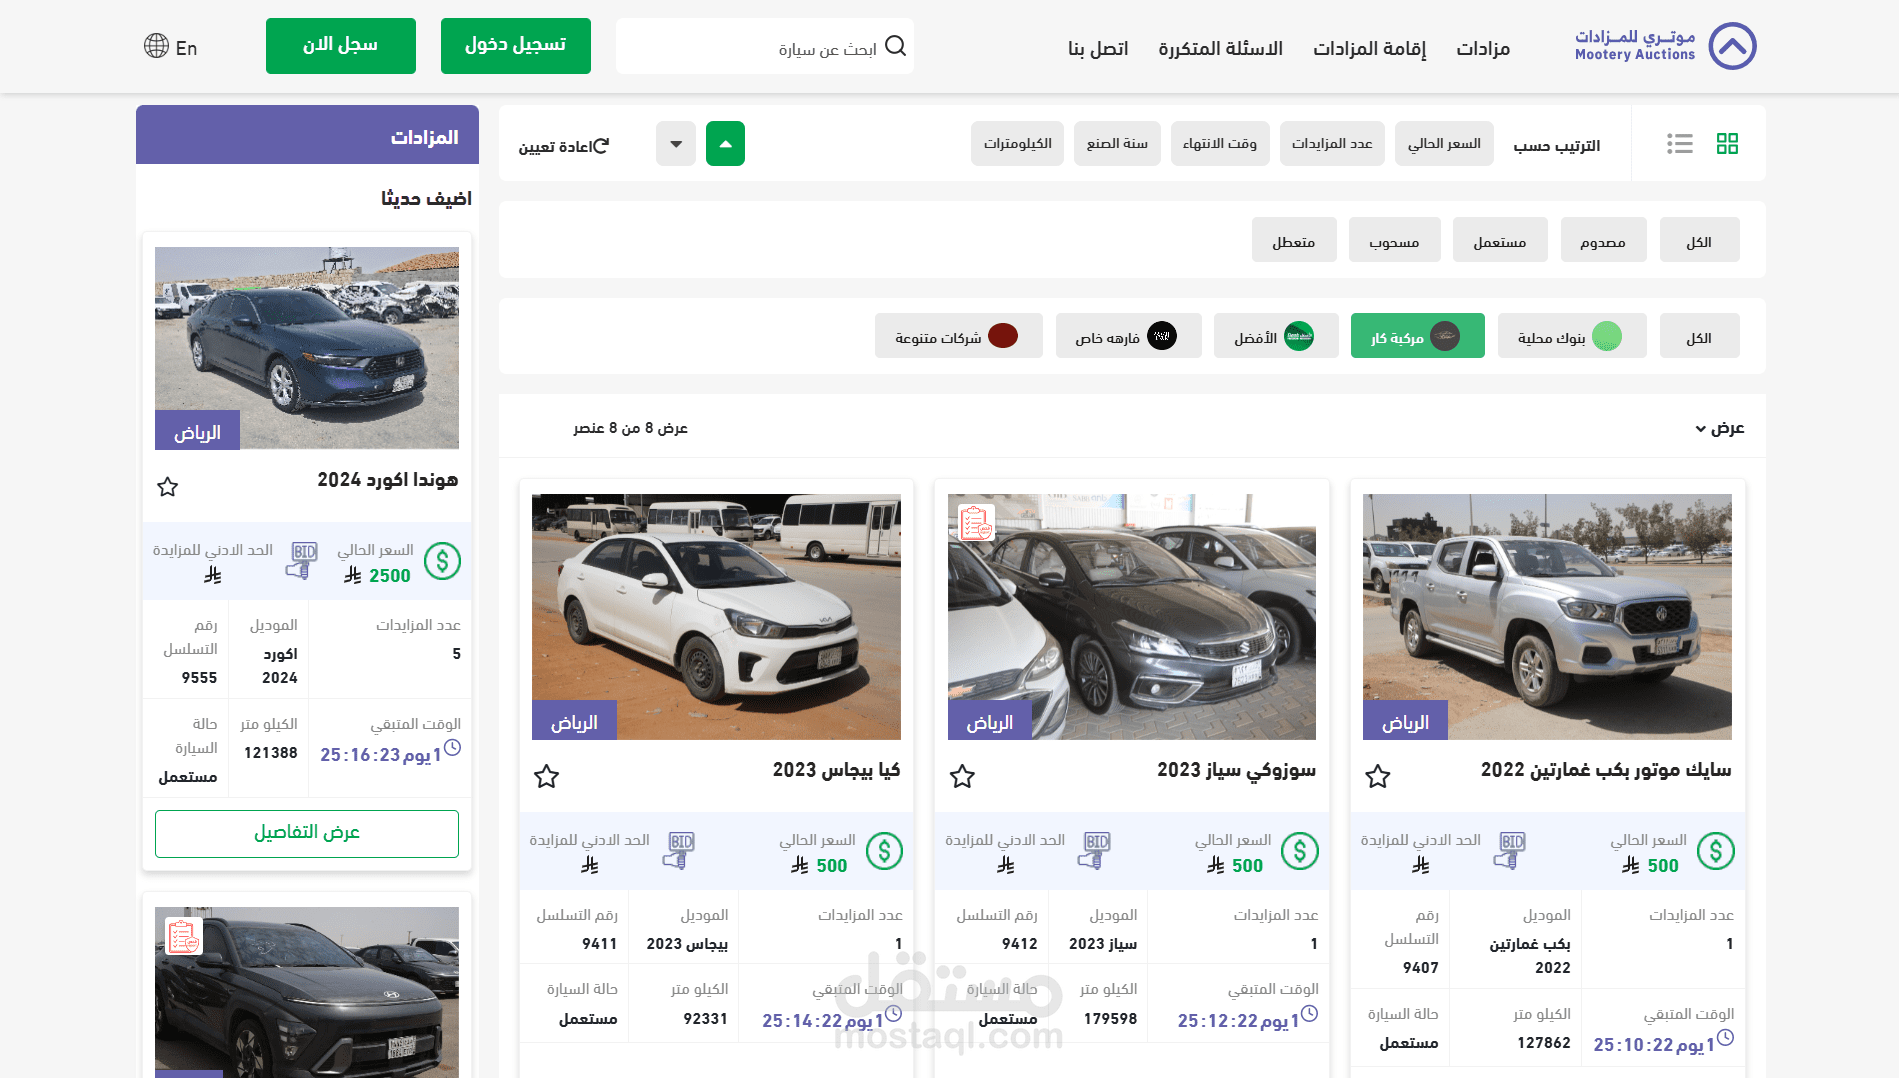This screenshot has height=1078, width=1899.
Task: Open the SAIC pickup car photo
Action: pos(1547,617)
